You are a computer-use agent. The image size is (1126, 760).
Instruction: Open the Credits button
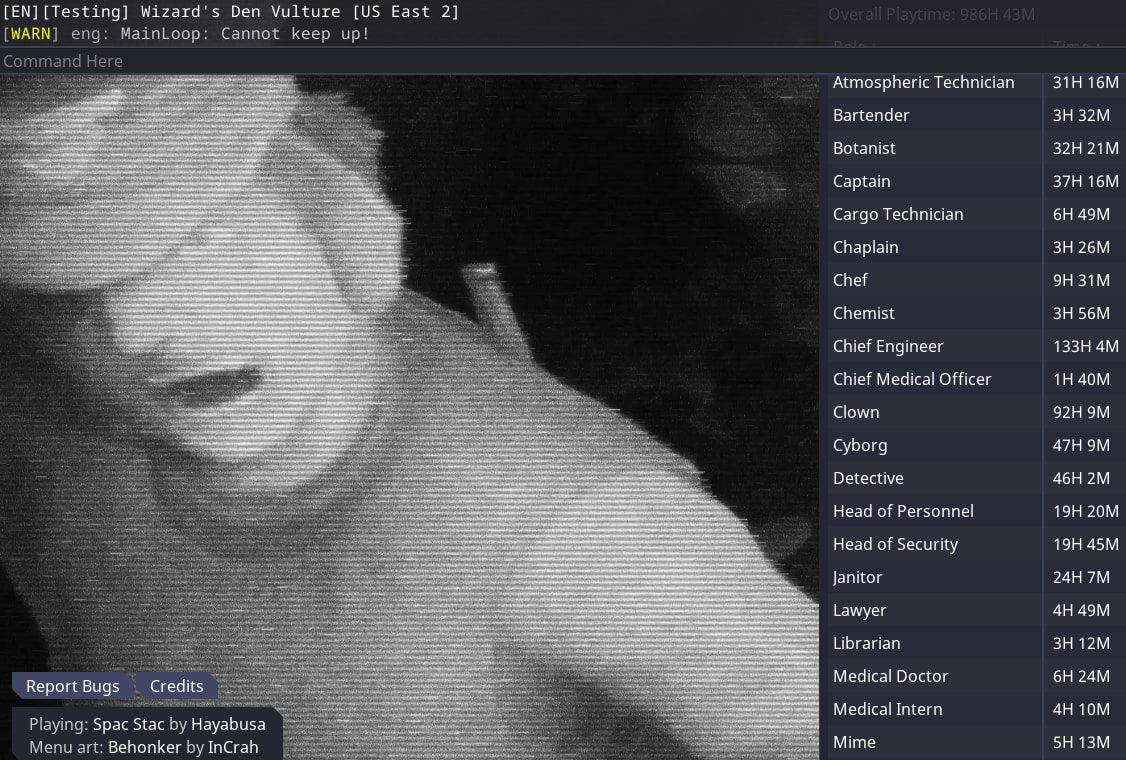[176, 686]
